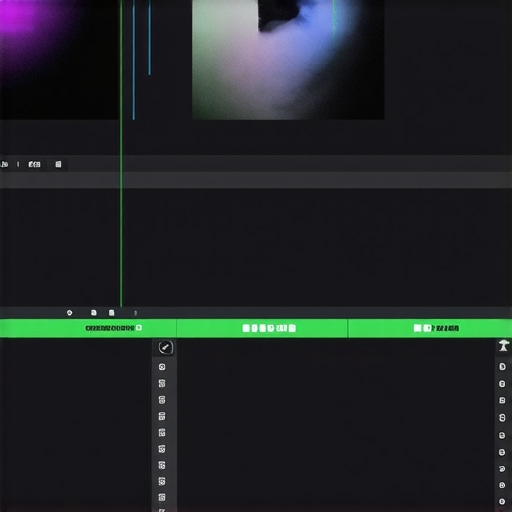
Task: Select the round brush icon heading the middle column
Action: click(x=165, y=347)
